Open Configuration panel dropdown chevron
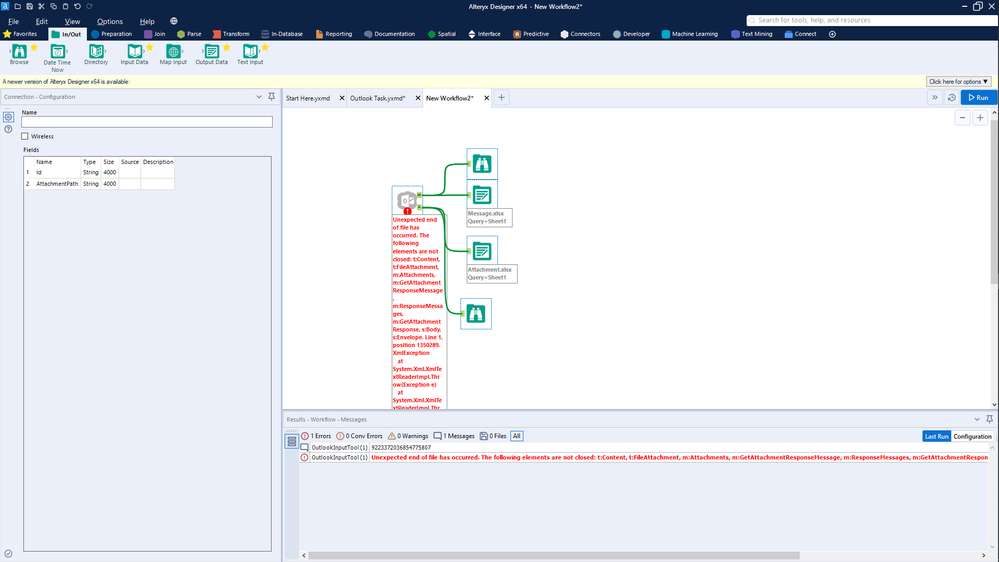Screen dimensions: 999x562 259,97
